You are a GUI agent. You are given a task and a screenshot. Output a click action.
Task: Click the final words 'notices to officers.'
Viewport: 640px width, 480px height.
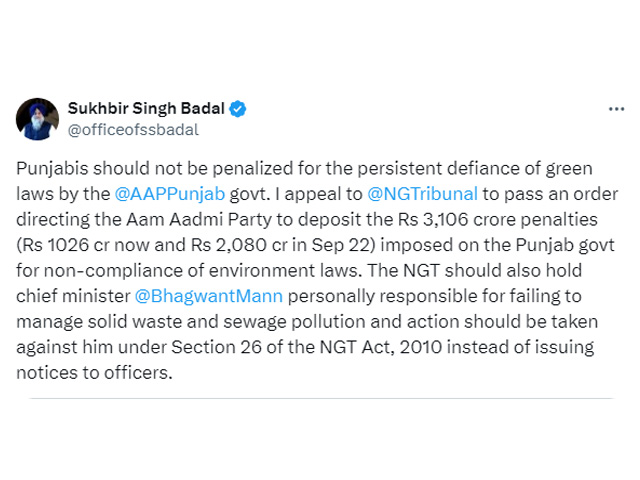pyautogui.click(x=94, y=373)
